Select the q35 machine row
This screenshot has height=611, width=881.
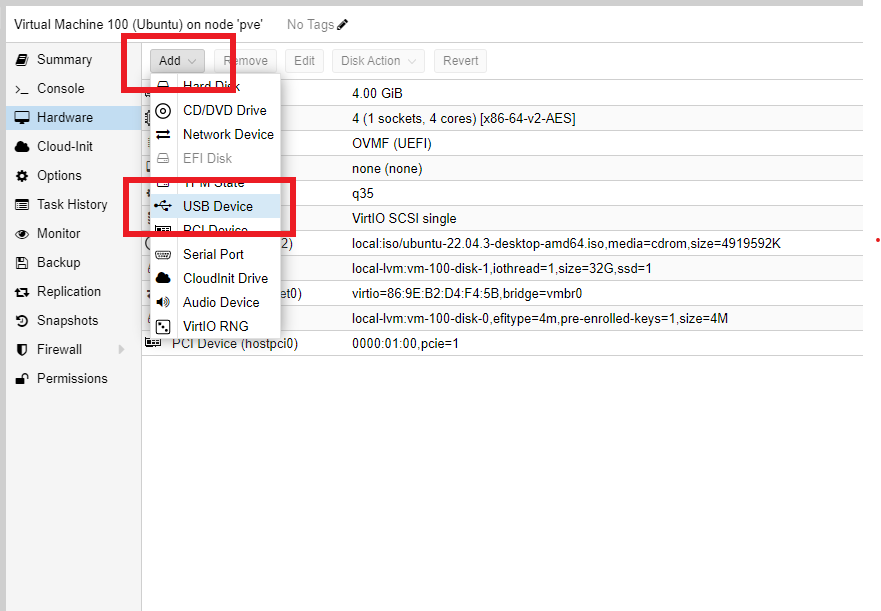502,193
